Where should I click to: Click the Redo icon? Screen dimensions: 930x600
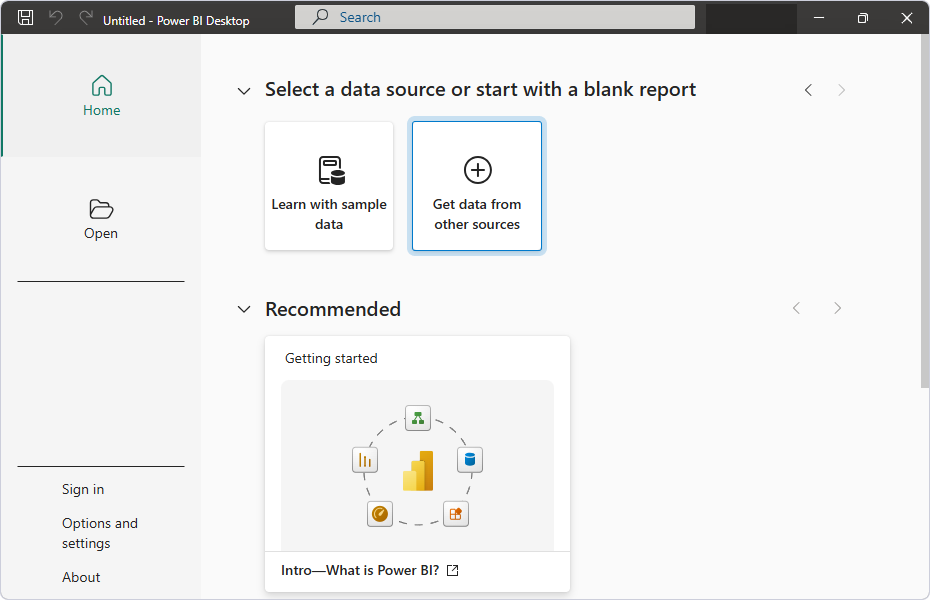click(x=85, y=17)
